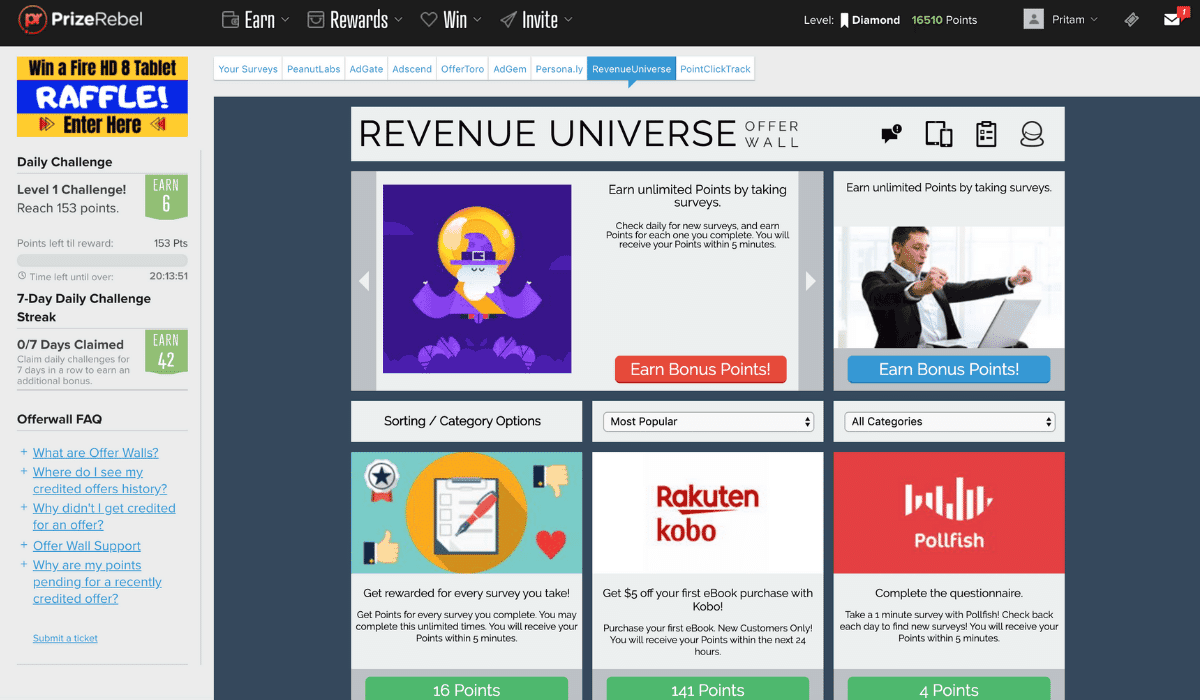Switch to the PeanutLabs tab
Screen dimensions: 1200x700
(314, 69)
